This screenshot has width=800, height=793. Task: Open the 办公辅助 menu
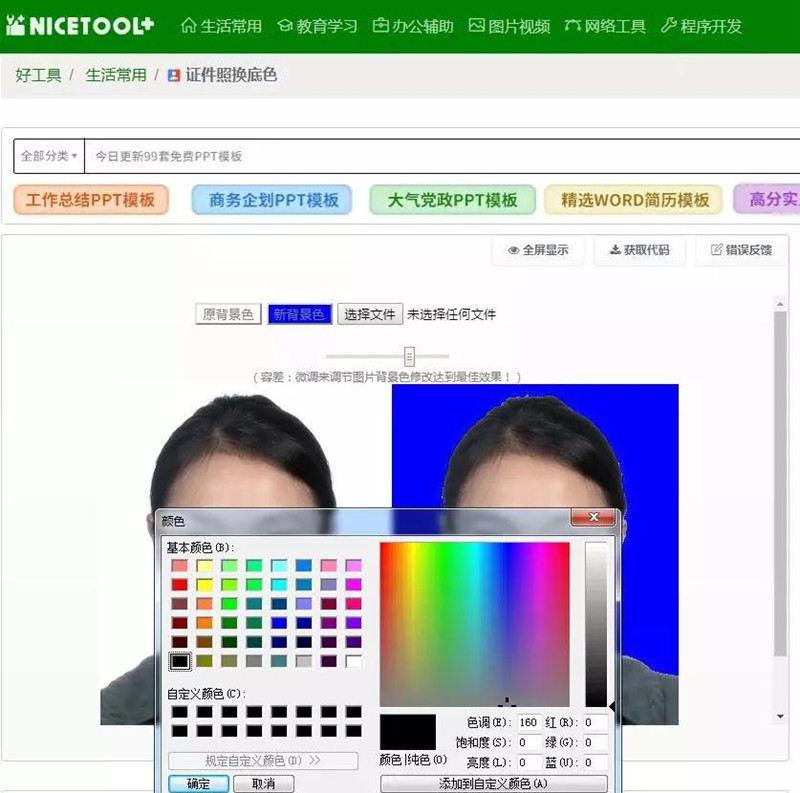click(x=413, y=26)
